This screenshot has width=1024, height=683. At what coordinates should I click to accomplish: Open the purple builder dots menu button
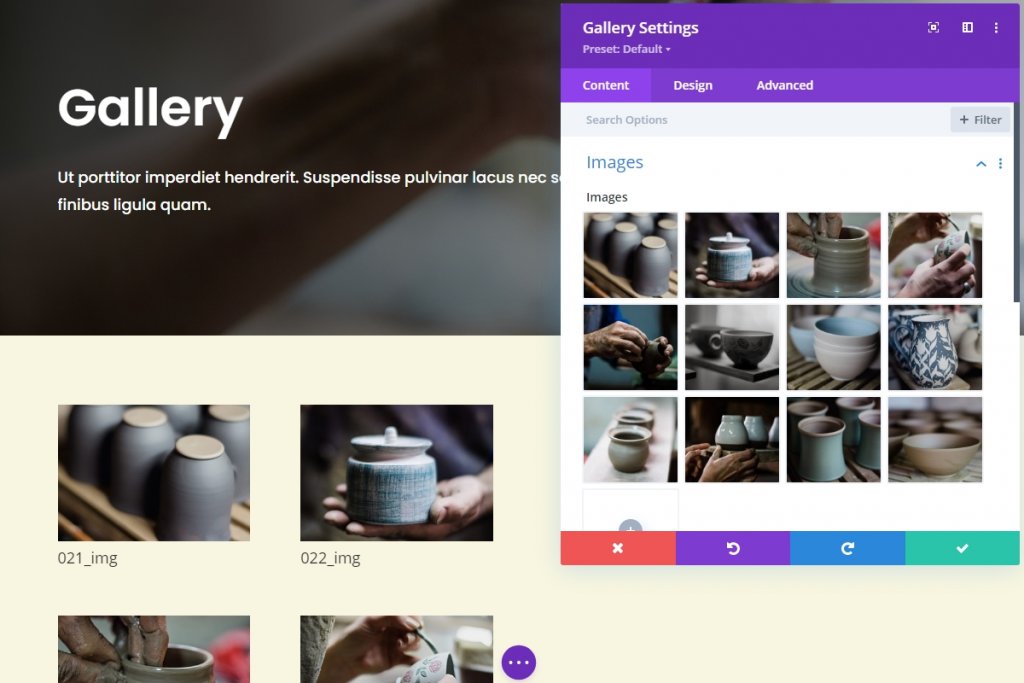[x=519, y=662]
